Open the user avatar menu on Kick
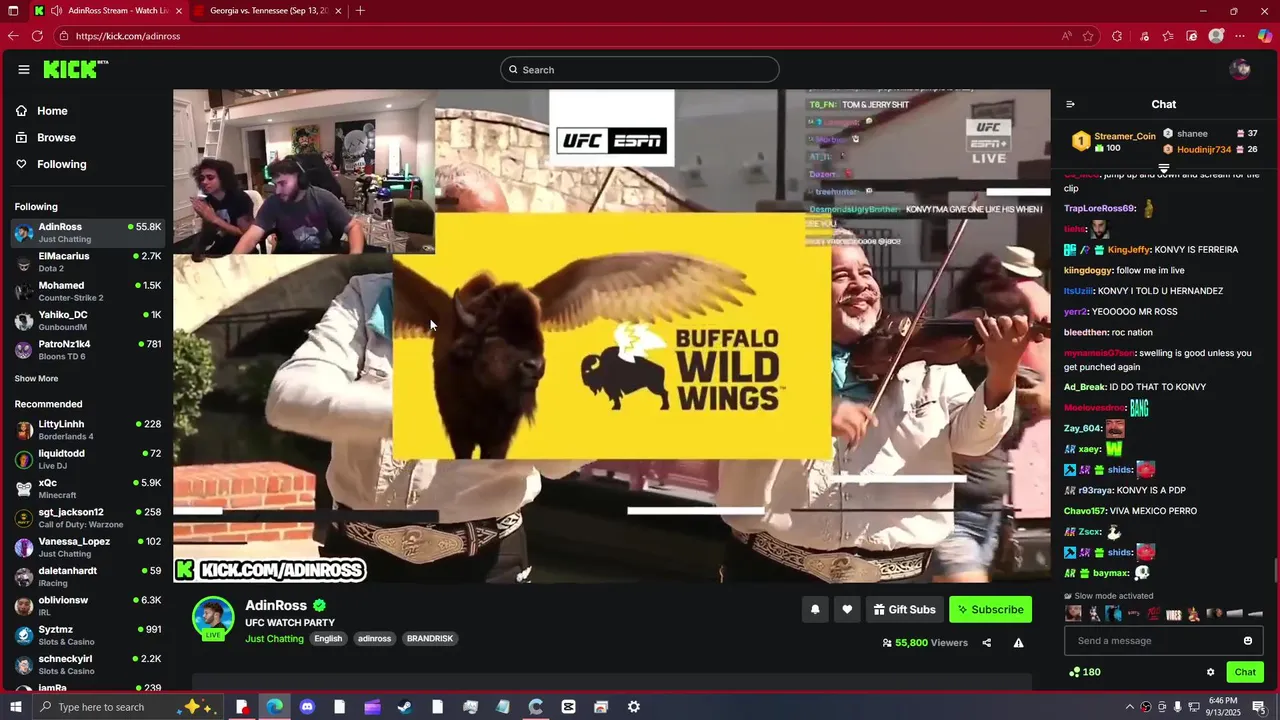Image resolution: width=1280 pixels, height=720 pixels. click(1240, 69)
